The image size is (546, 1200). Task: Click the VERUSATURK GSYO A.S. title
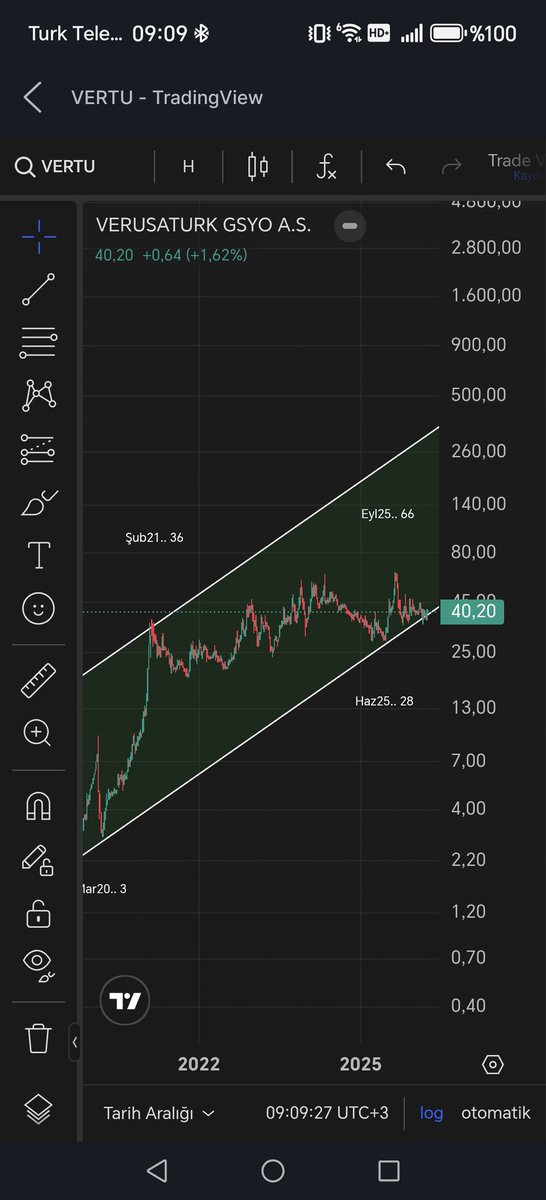click(203, 225)
